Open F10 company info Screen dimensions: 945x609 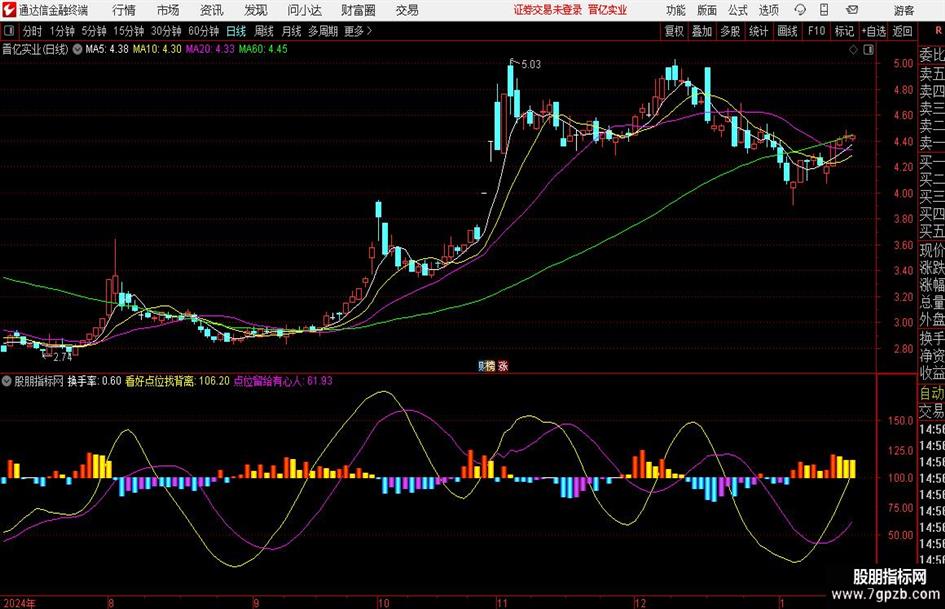tap(816, 31)
